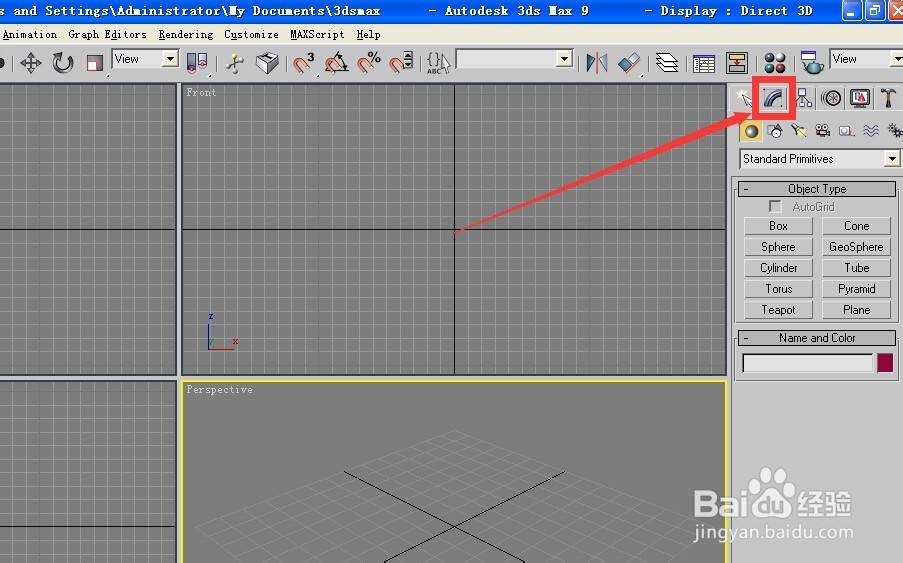Toggle keyboard shortcut override icon

click(267, 63)
